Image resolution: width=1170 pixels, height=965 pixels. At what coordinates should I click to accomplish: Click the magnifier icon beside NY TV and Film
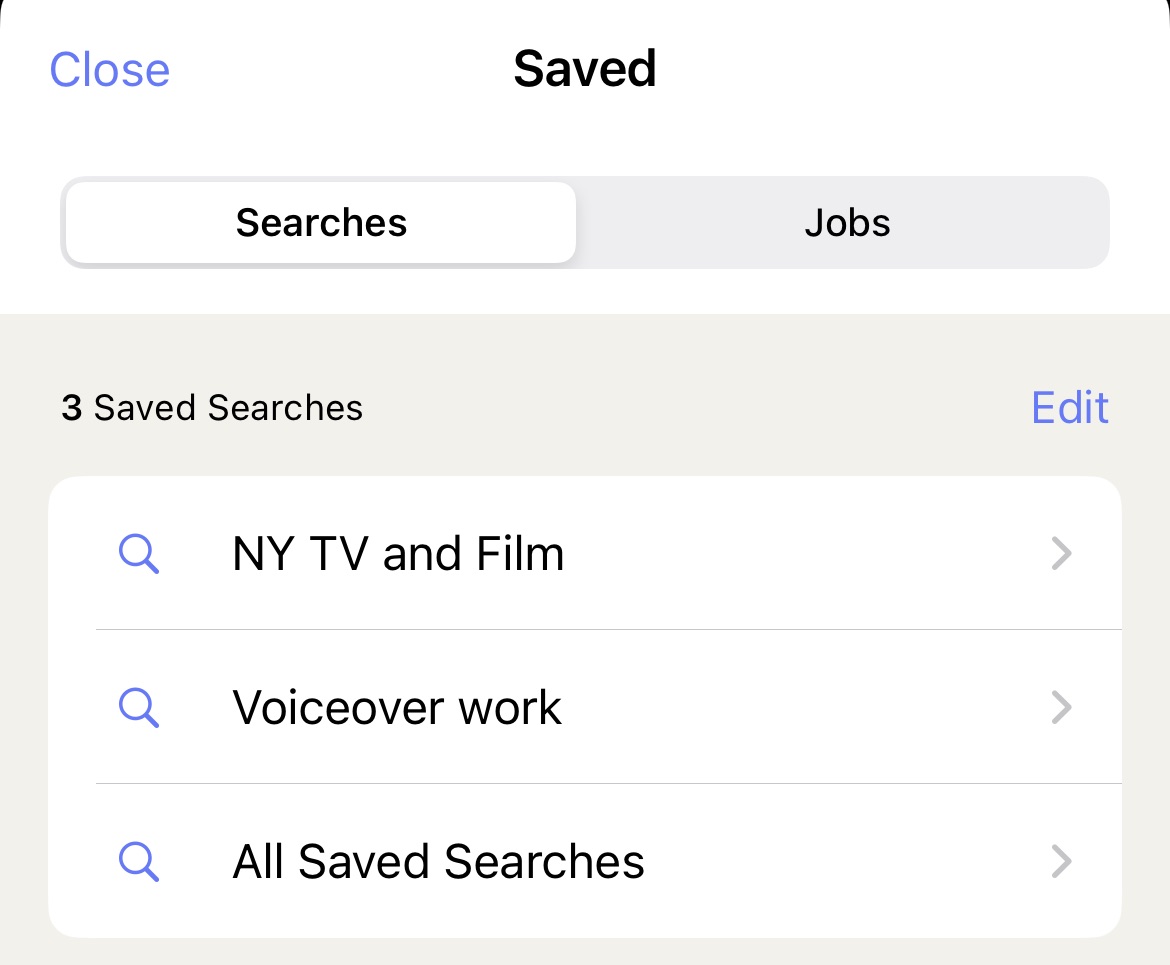(x=139, y=554)
